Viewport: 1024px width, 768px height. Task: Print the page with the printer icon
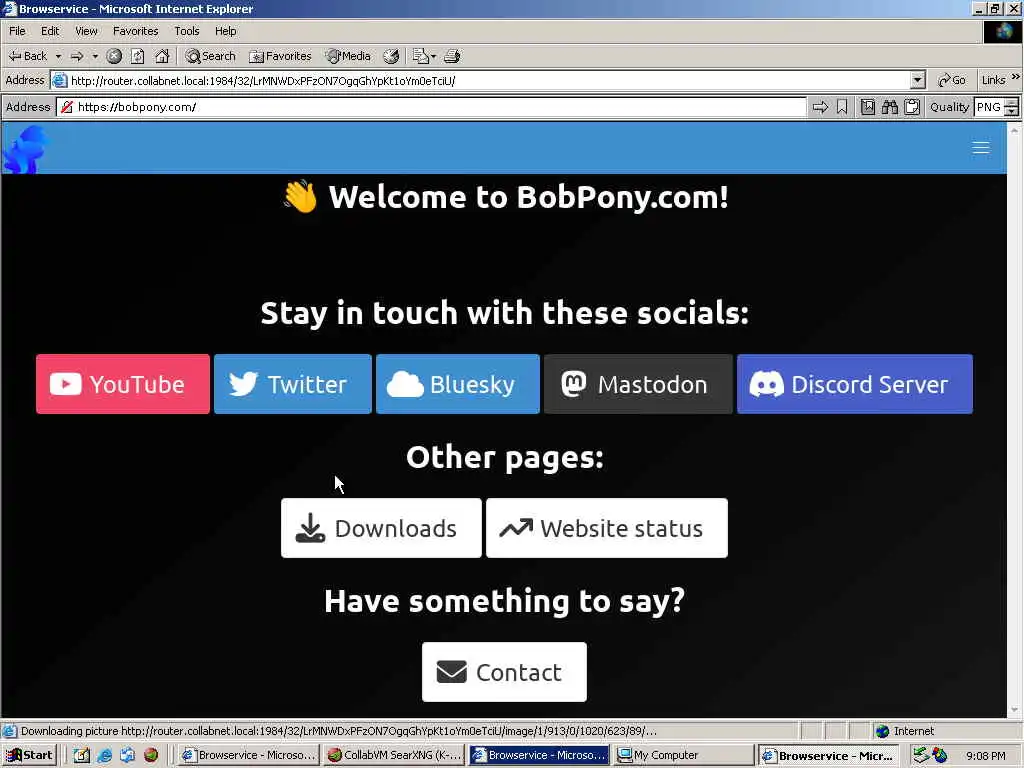point(452,56)
